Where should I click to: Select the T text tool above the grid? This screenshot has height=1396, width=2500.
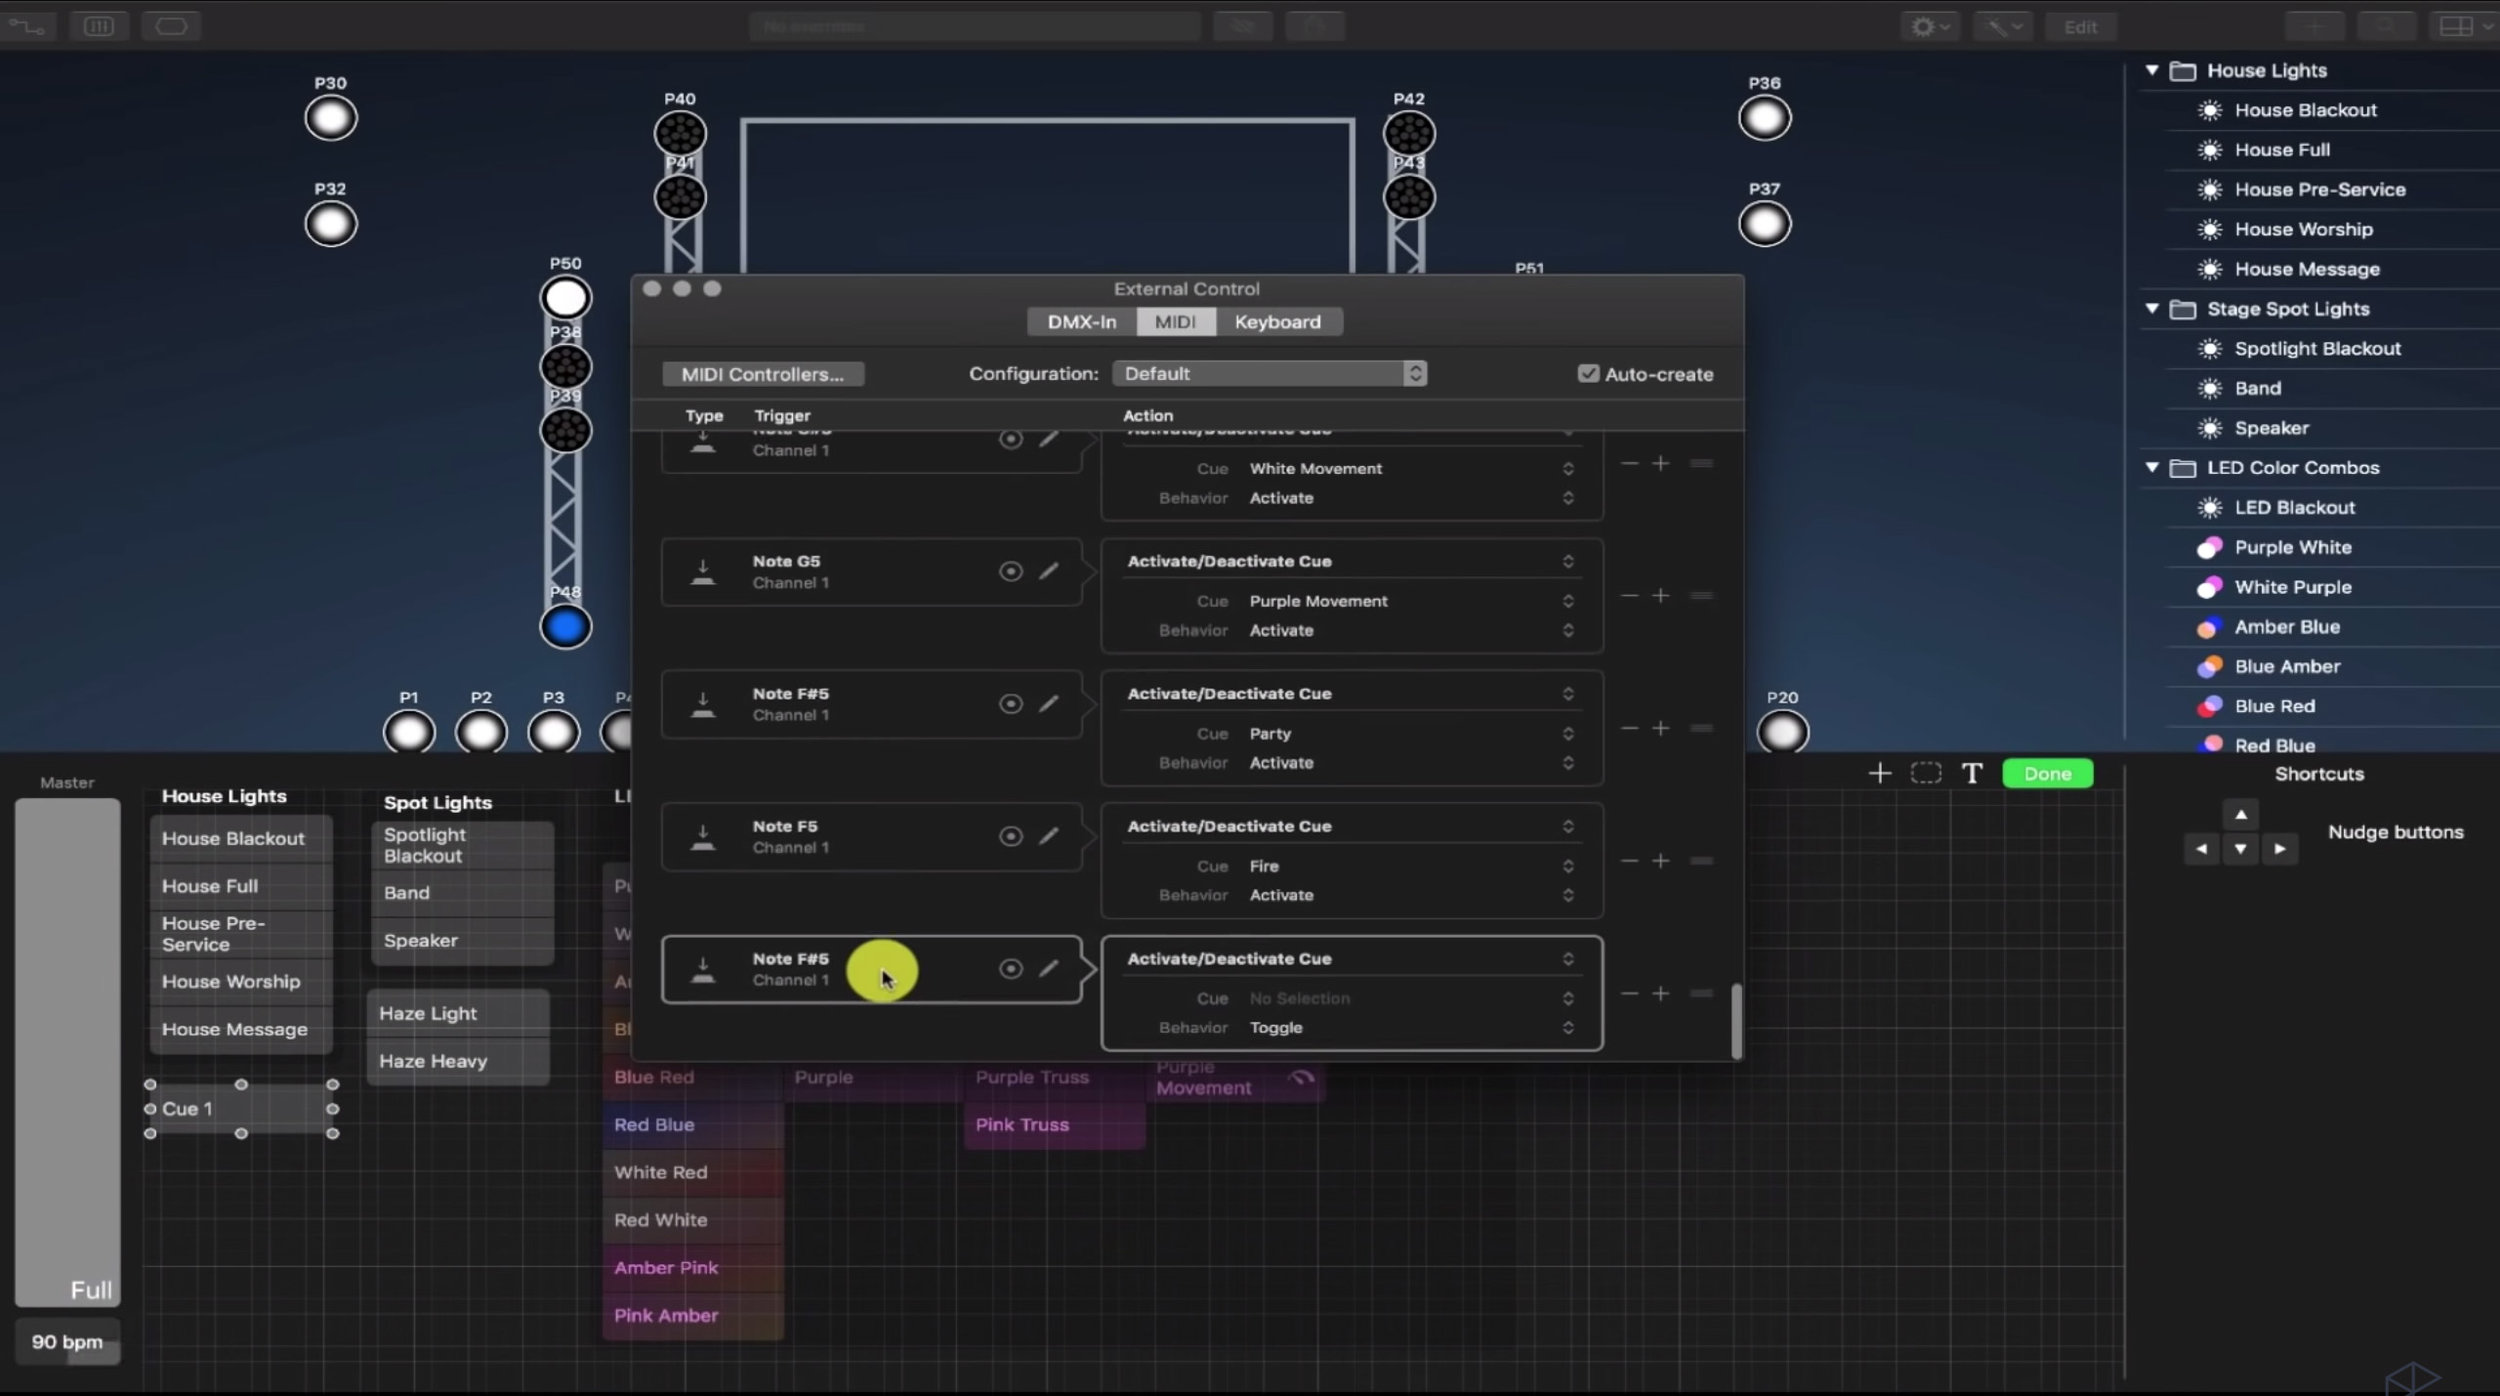click(x=1970, y=772)
